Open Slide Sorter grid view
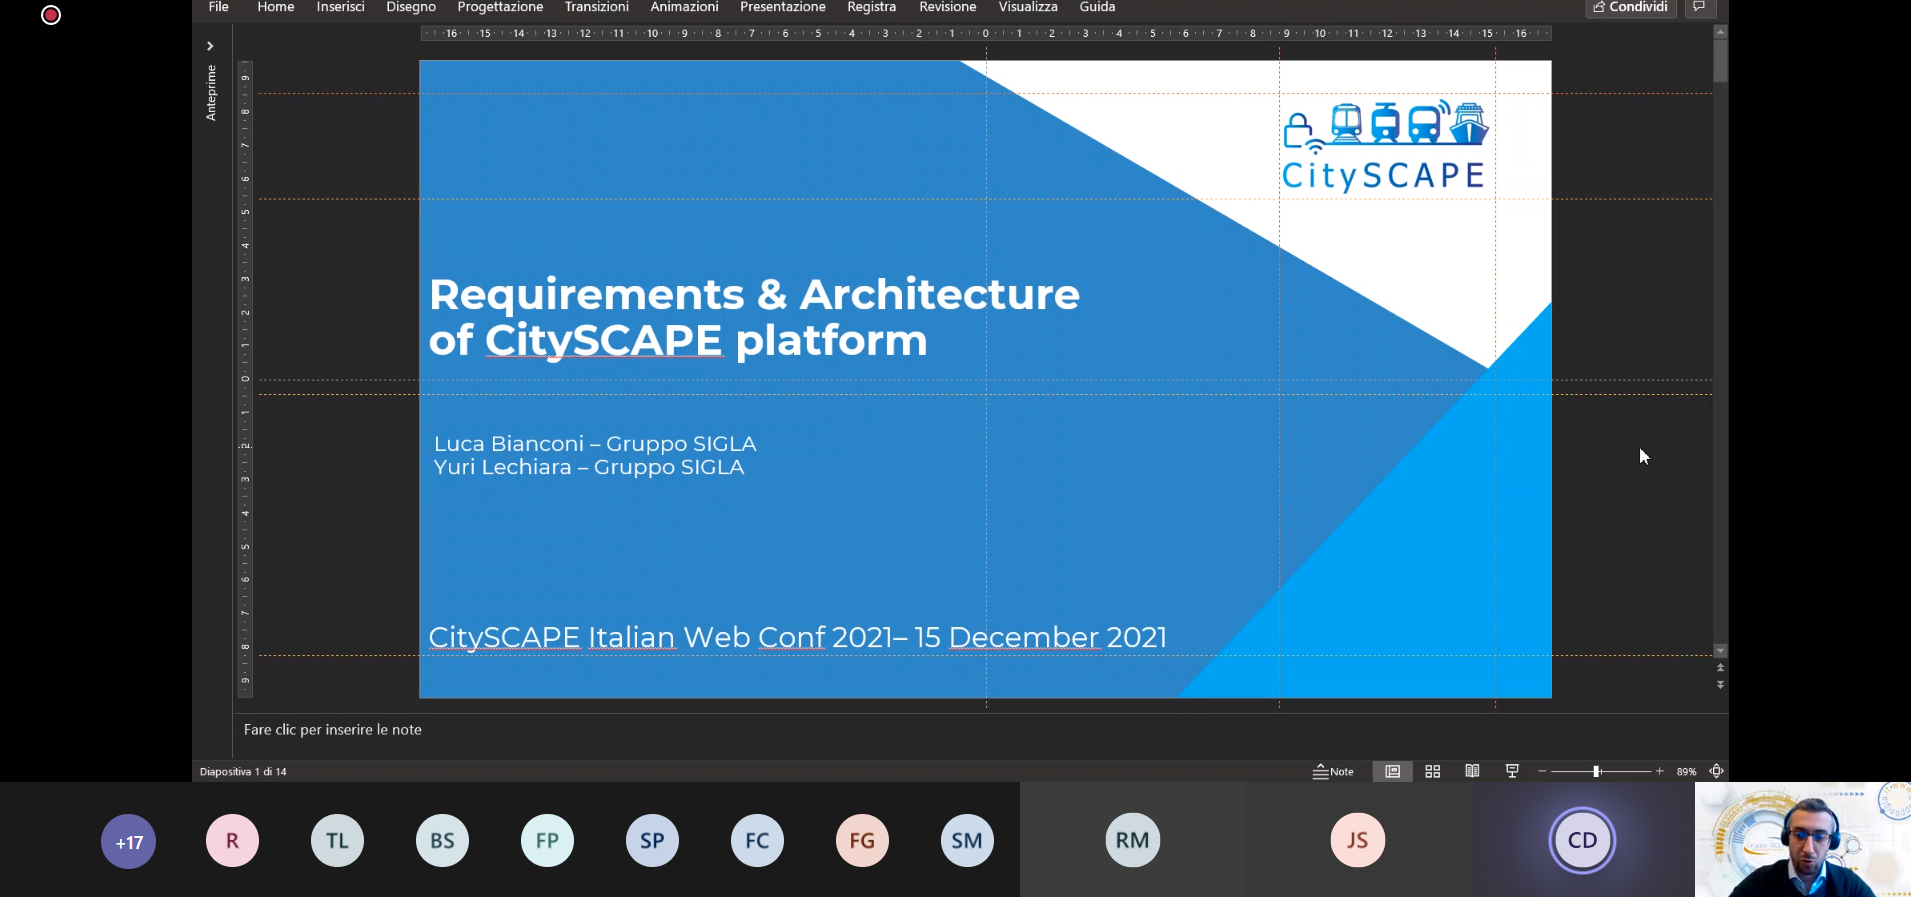 (1432, 771)
